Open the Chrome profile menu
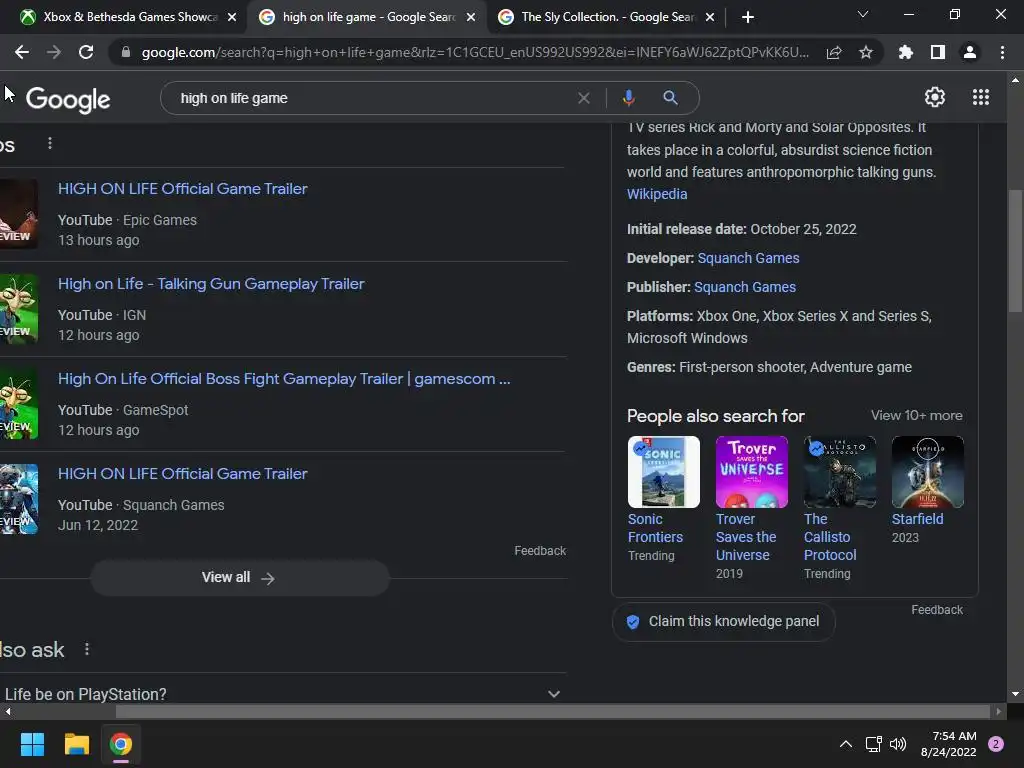Screen dimensions: 1024x768 (970, 52)
